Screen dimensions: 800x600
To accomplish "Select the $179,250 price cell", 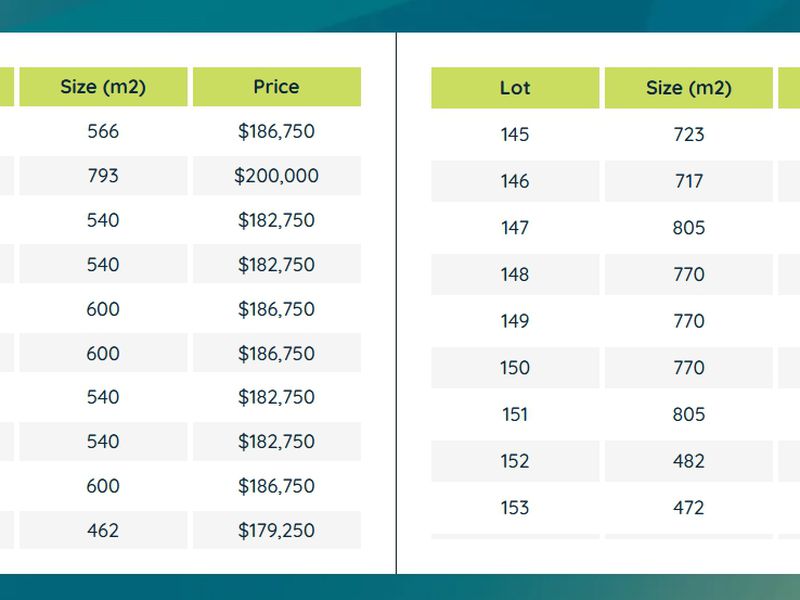I will point(276,530).
